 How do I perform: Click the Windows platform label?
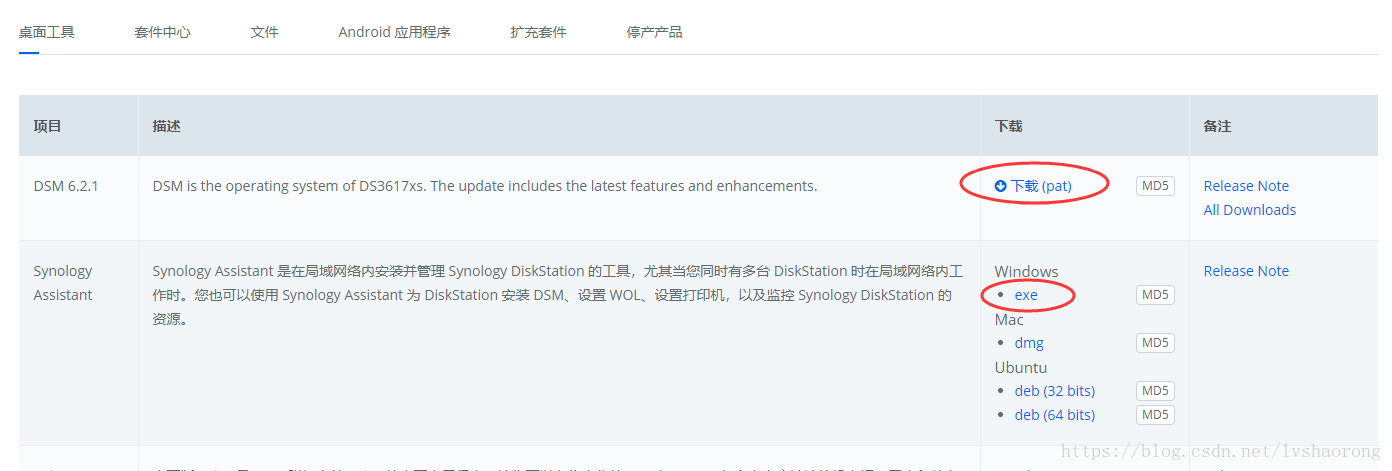pyautogui.click(x=1026, y=272)
